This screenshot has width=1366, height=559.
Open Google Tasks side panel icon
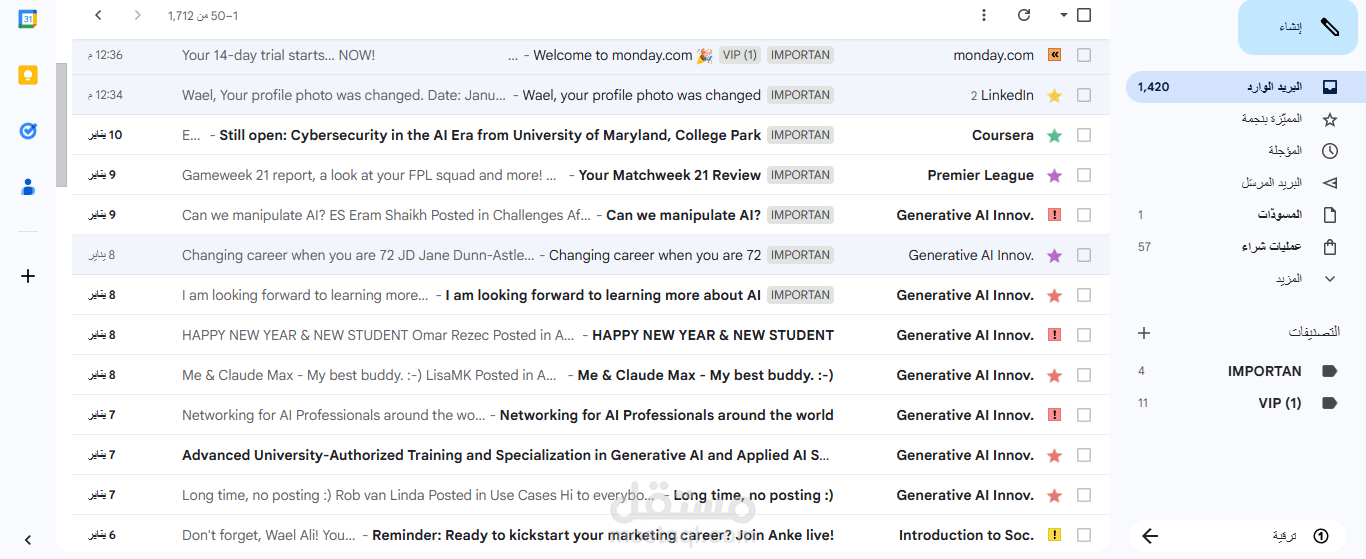coord(28,131)
